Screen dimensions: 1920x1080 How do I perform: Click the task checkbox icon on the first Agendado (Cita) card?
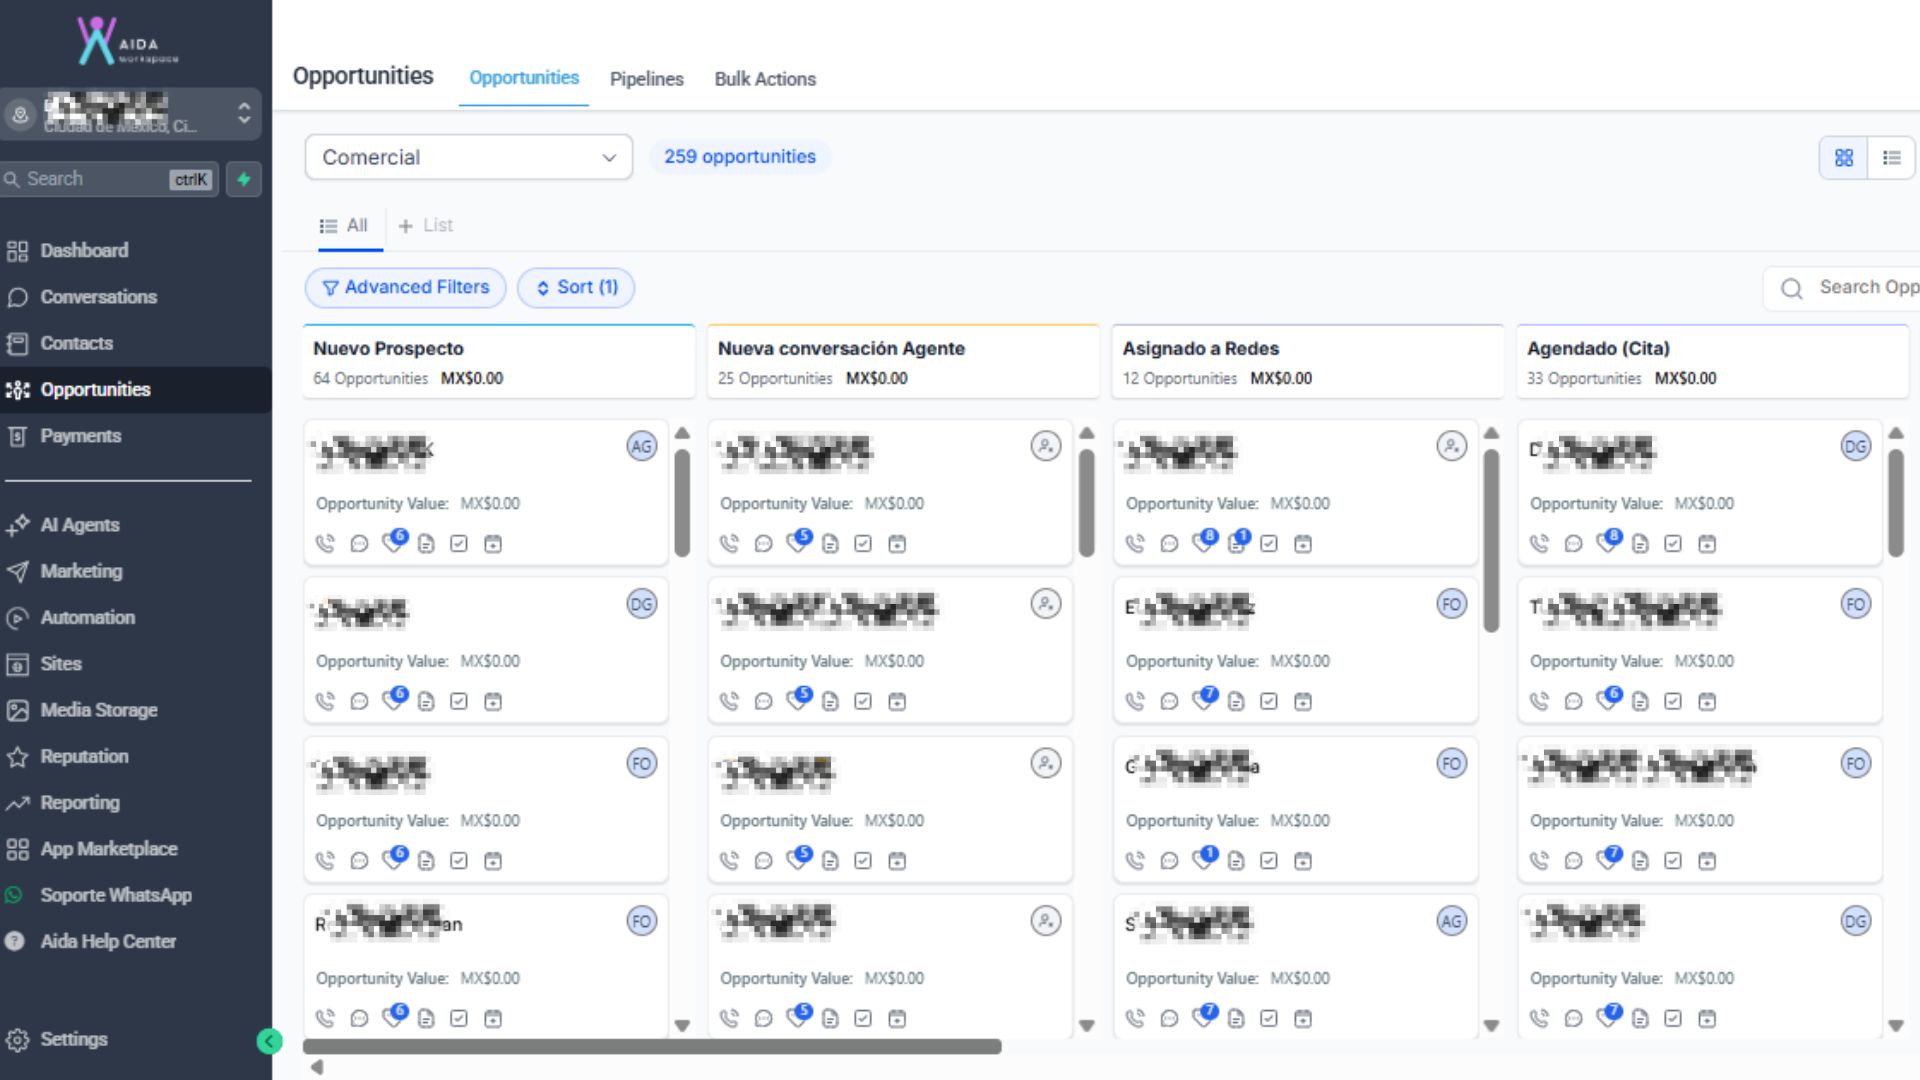click(x=1673, y=543)
